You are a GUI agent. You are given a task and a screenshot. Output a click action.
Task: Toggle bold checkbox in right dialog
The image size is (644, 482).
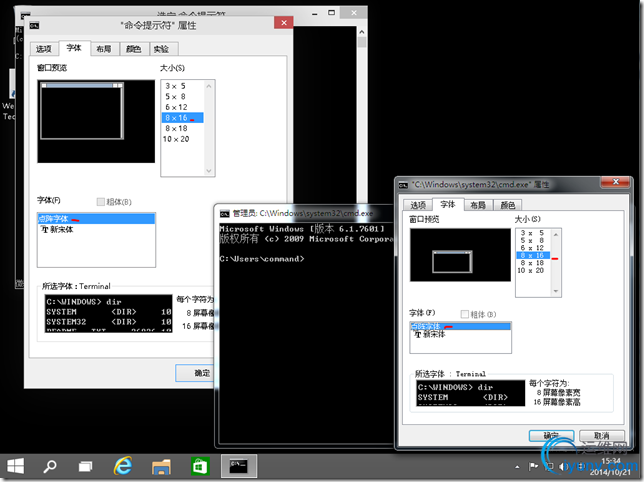point(465,314)
